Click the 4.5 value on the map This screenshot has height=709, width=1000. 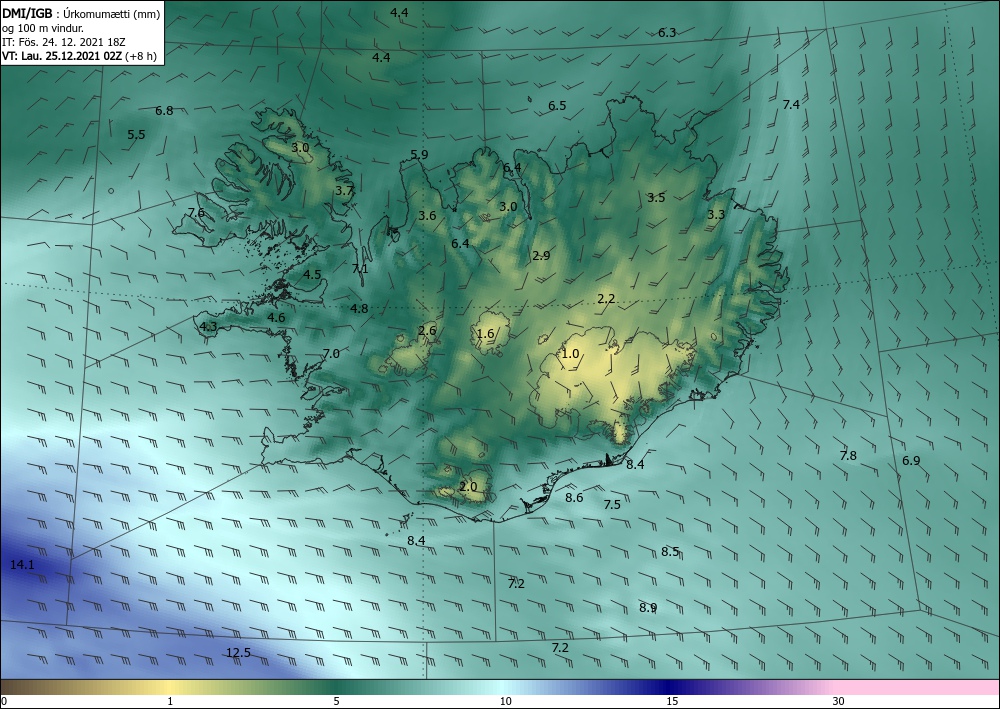[x=312, y=275]
